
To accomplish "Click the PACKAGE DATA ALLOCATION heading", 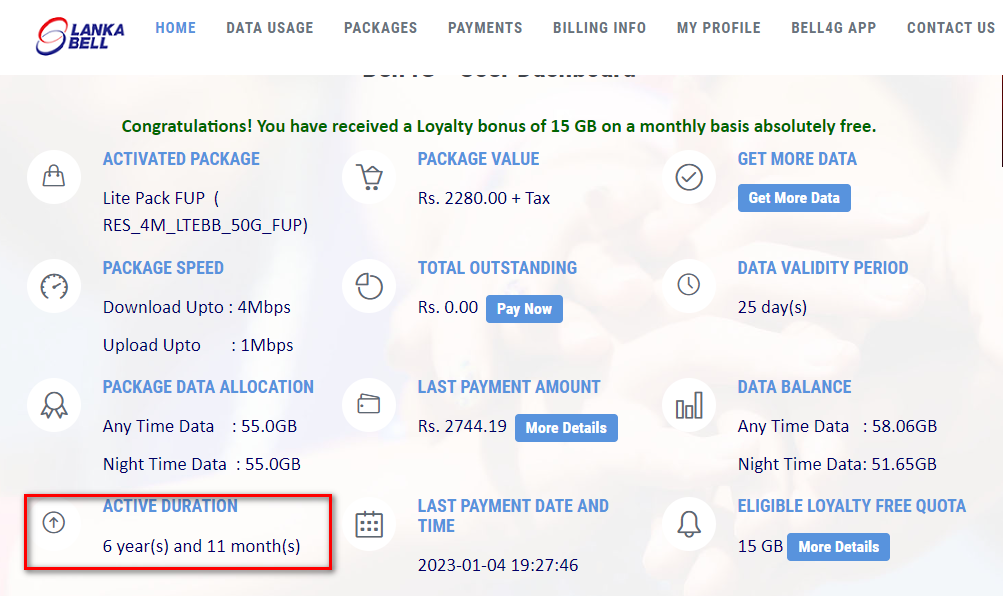I will pos(209,387).
